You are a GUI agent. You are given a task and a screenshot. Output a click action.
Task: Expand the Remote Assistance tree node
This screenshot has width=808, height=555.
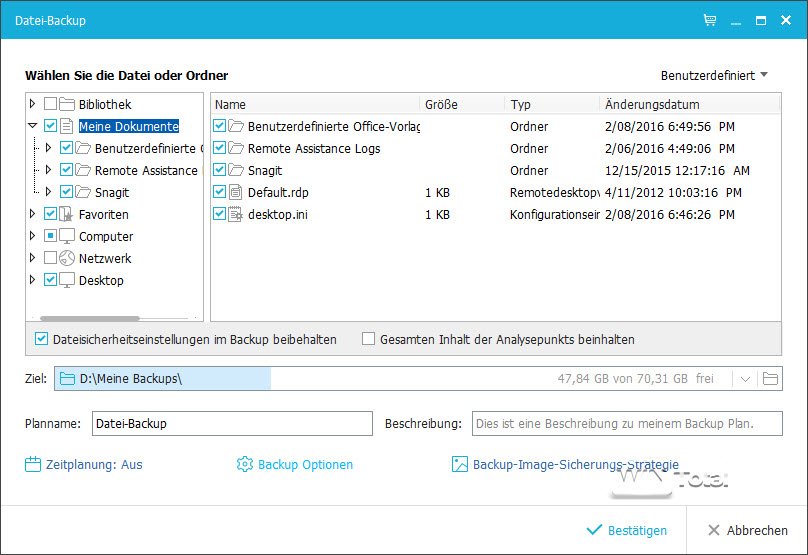(x=48, y=170)
